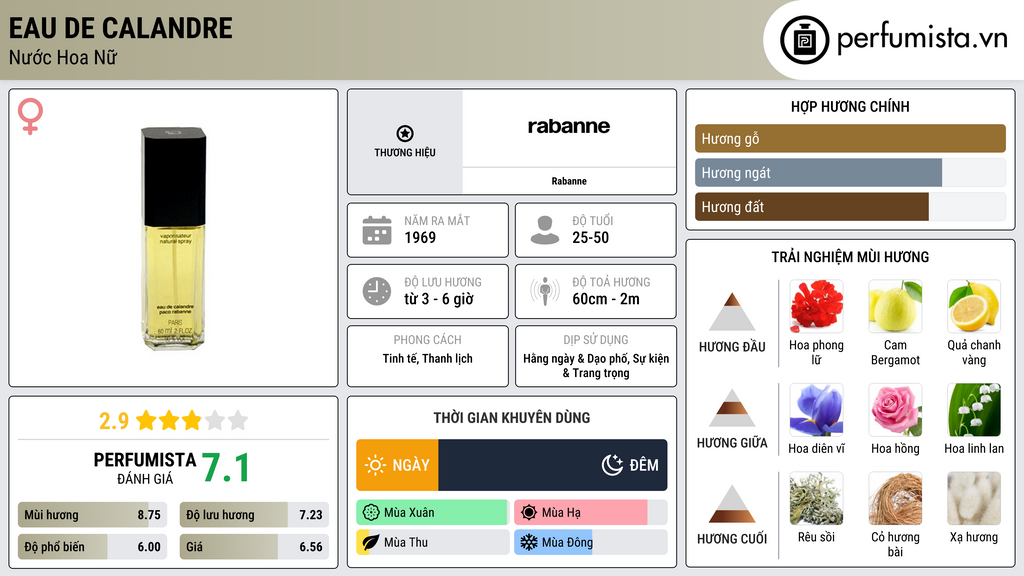
Task: Click the Hương cuối pyramid icon
Action: [x=732, y=504]
